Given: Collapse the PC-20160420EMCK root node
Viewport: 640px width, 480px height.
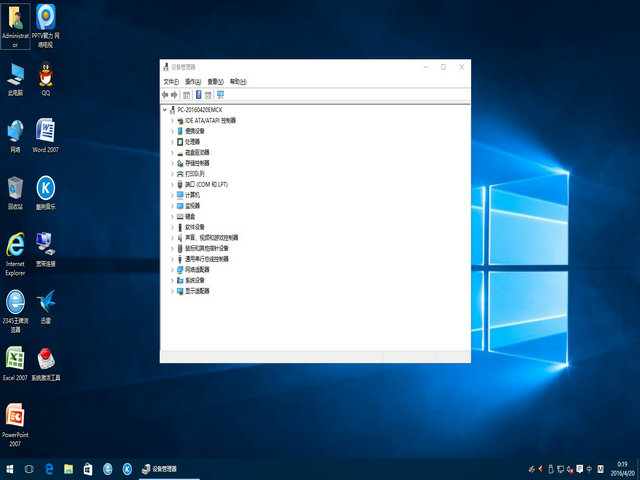Looking at the screenshot, I should coord(165,110).
